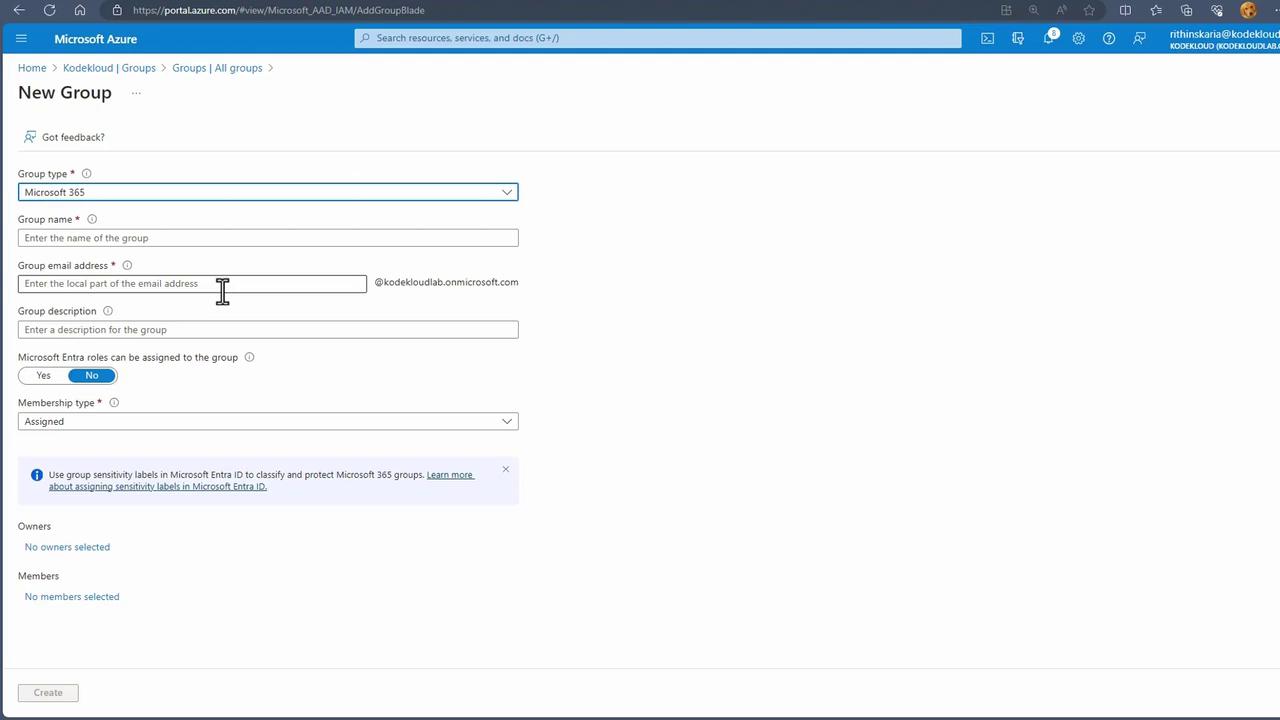The width and height of the screenshot is (1280, 720).
Task: Open the Group type dropdown
Action: point(268,192)
